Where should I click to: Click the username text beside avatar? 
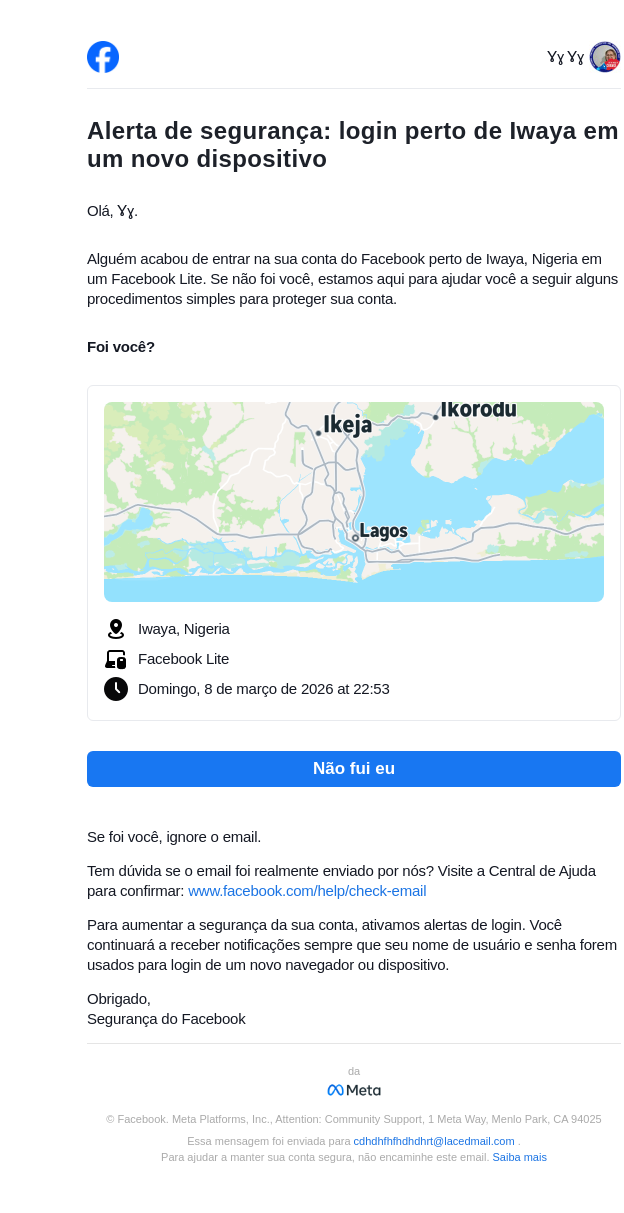pos(565,57)
